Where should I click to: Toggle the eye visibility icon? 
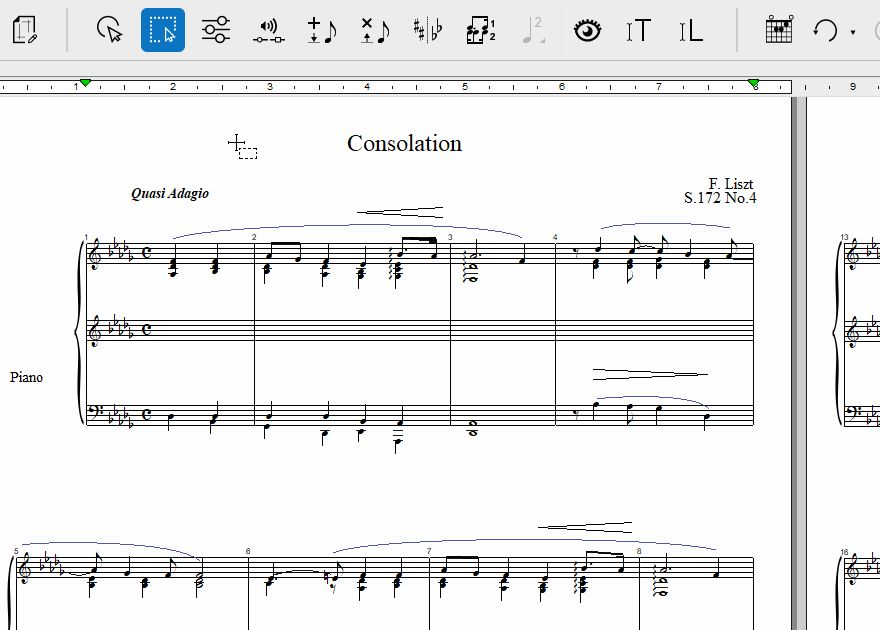coord(587,30)
